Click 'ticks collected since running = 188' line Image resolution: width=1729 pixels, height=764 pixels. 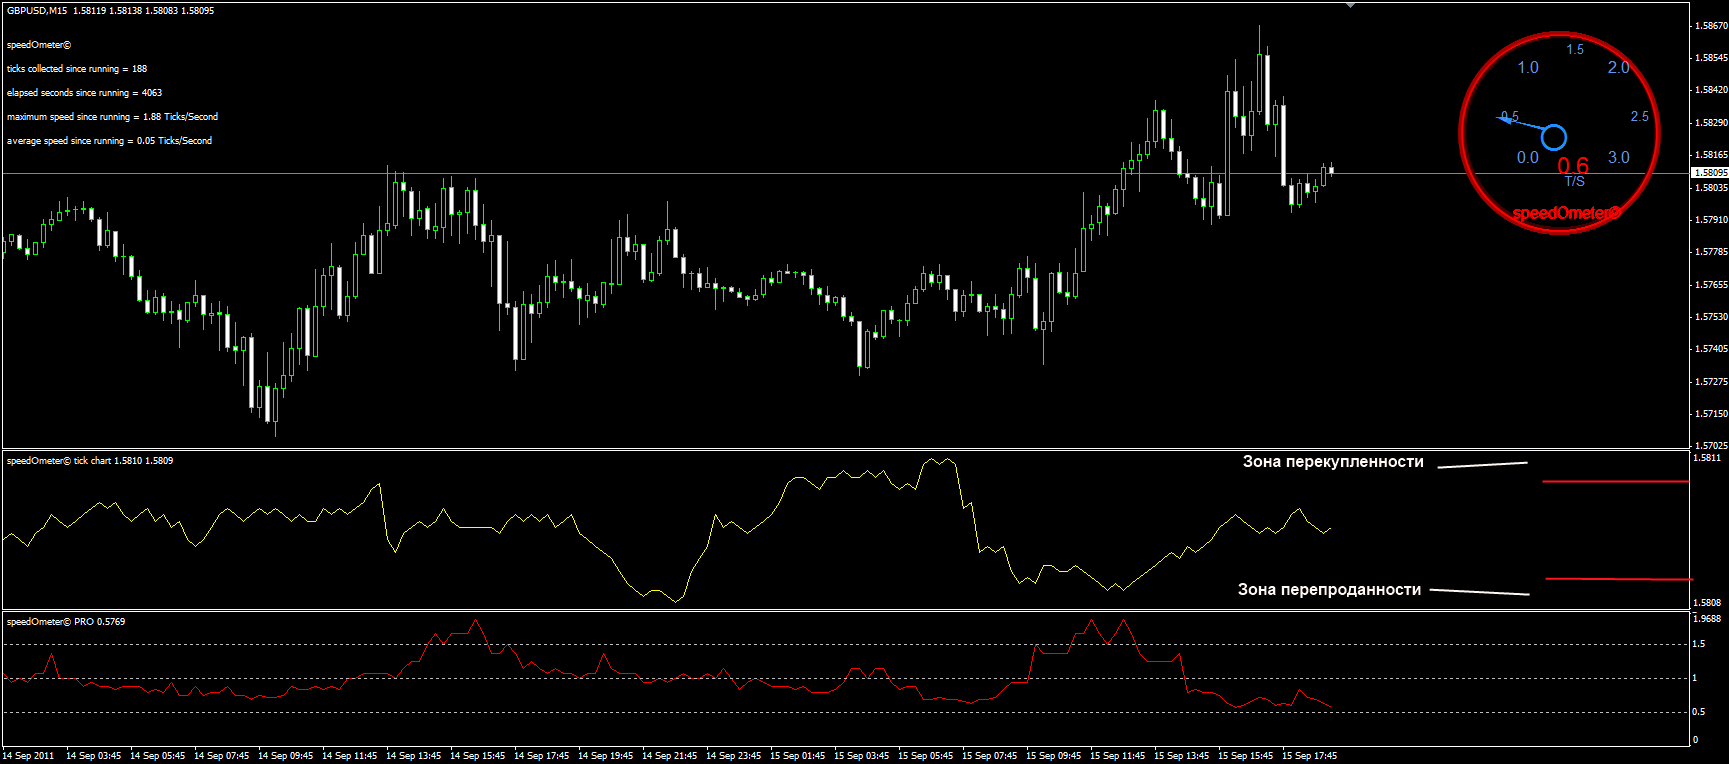pos(77,69)
